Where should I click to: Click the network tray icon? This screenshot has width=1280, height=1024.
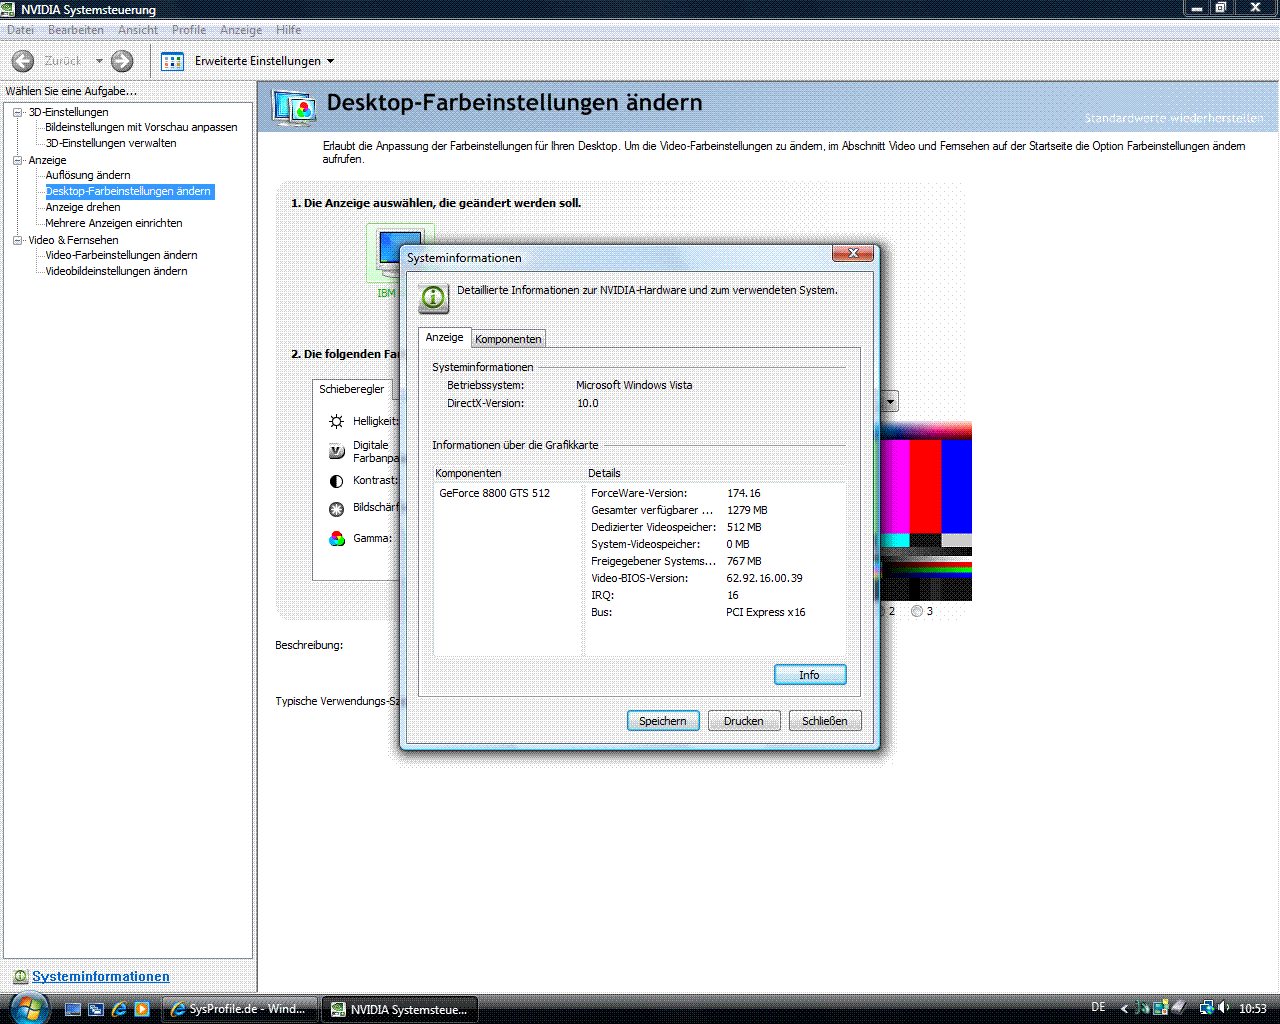1206,1008
